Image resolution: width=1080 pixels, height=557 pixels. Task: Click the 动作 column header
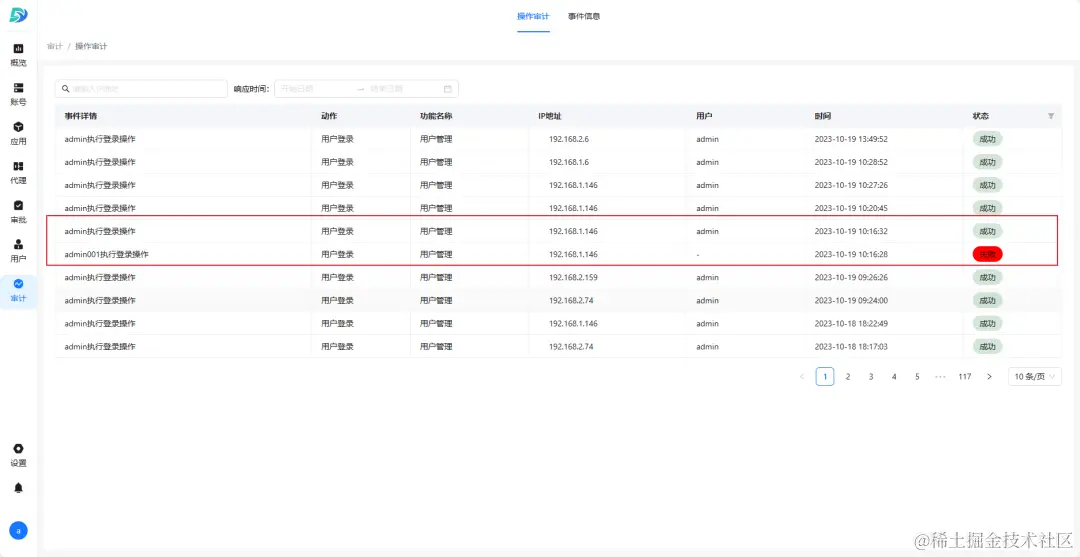[329, 116]
